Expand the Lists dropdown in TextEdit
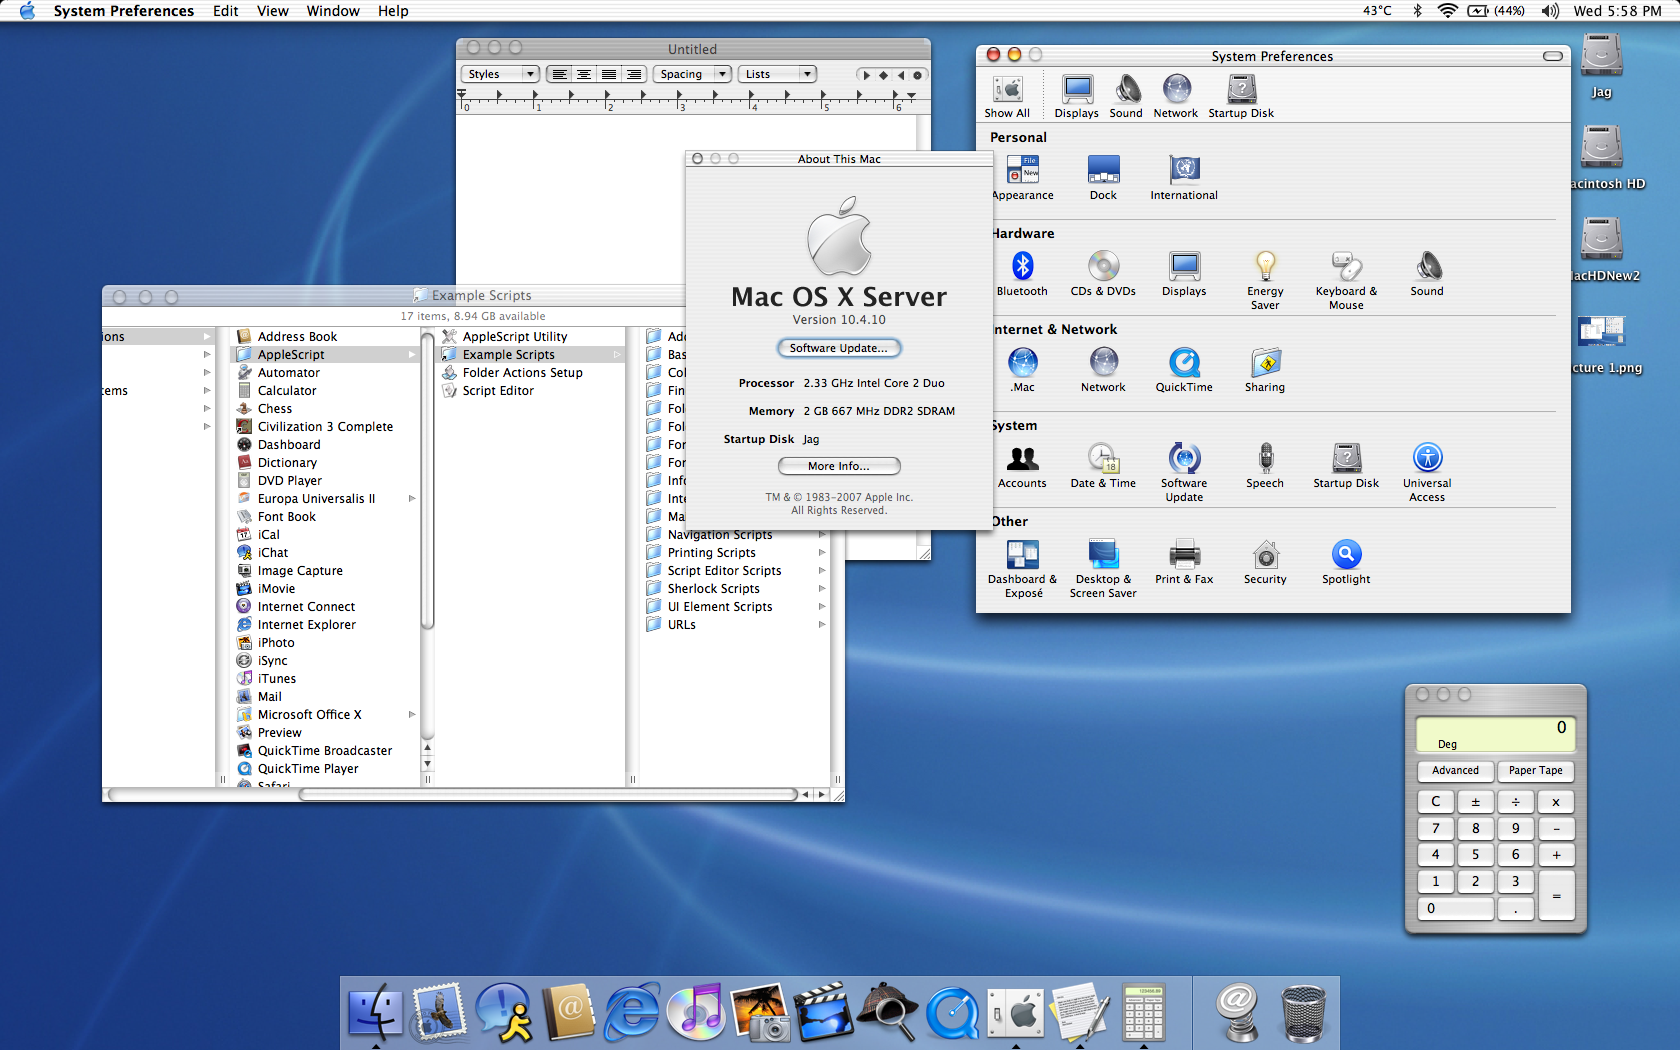This screenshot has height=1050, width=1680. (777, 74)
